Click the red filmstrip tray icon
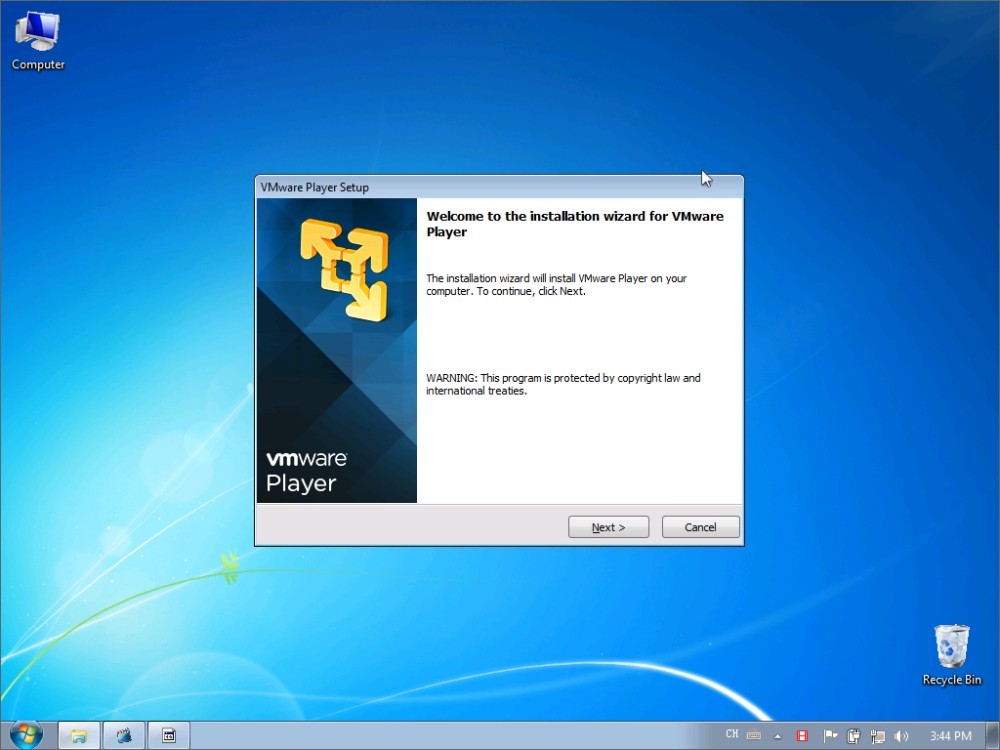1000x750 pixels. pyautogui.click(x=802, y=736)
